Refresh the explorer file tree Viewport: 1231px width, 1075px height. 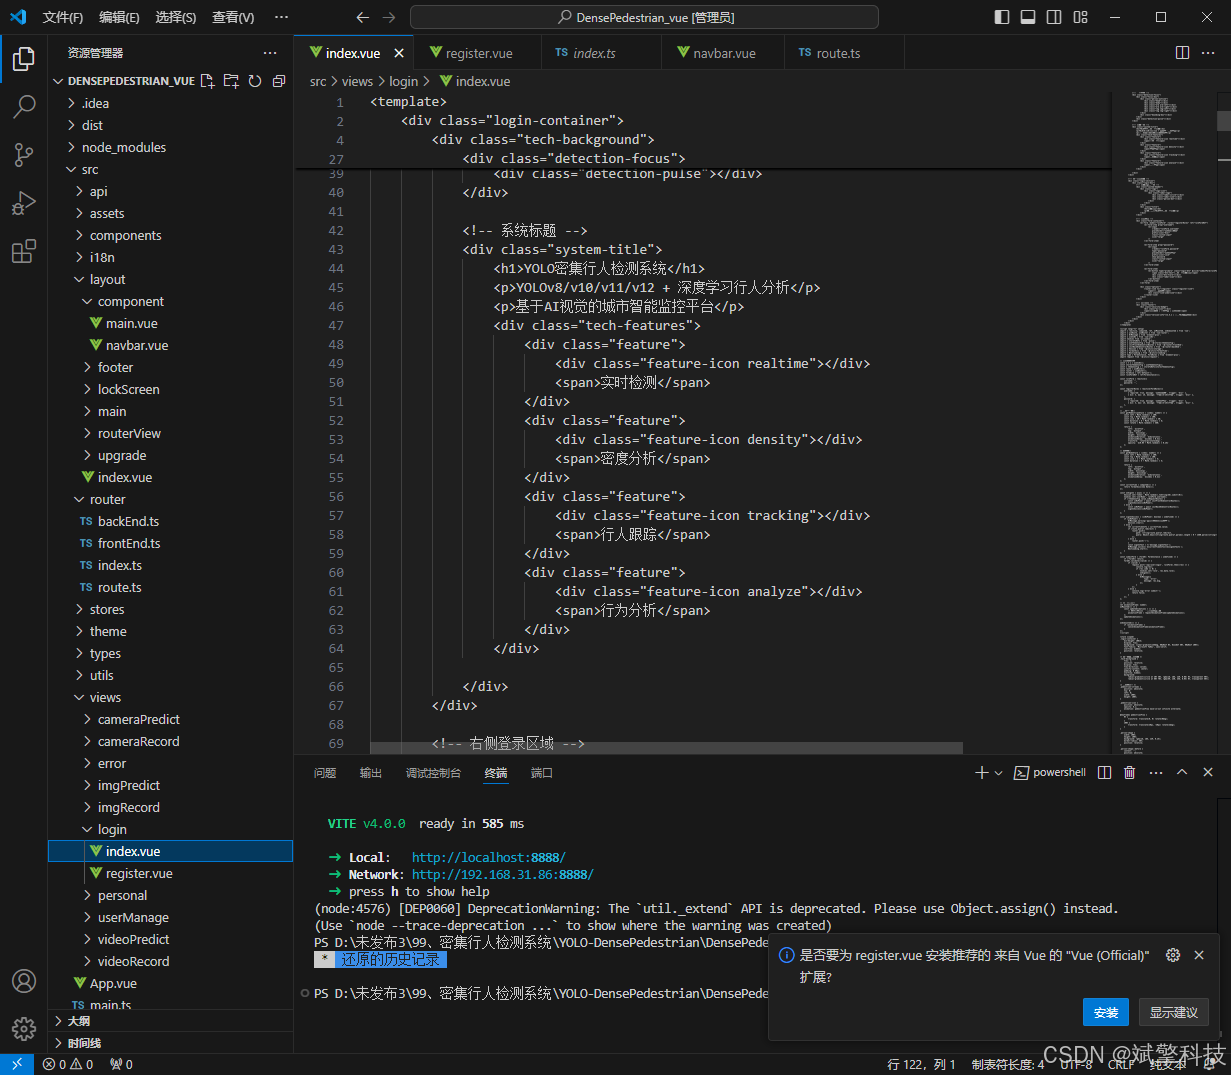255,81
